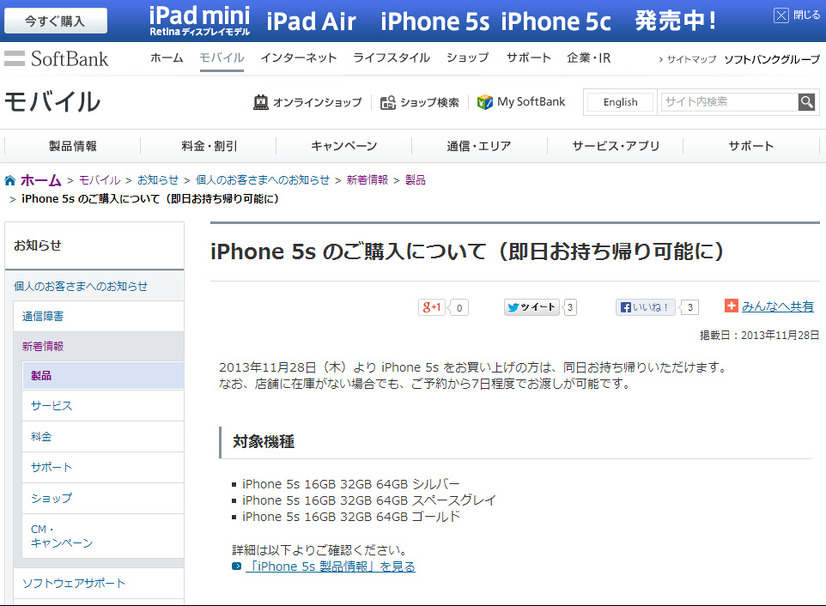This screenshot has width=826, height=606.
Task: Click the iPhone 5s シルバー list item
Action: (x=351, y=484)
